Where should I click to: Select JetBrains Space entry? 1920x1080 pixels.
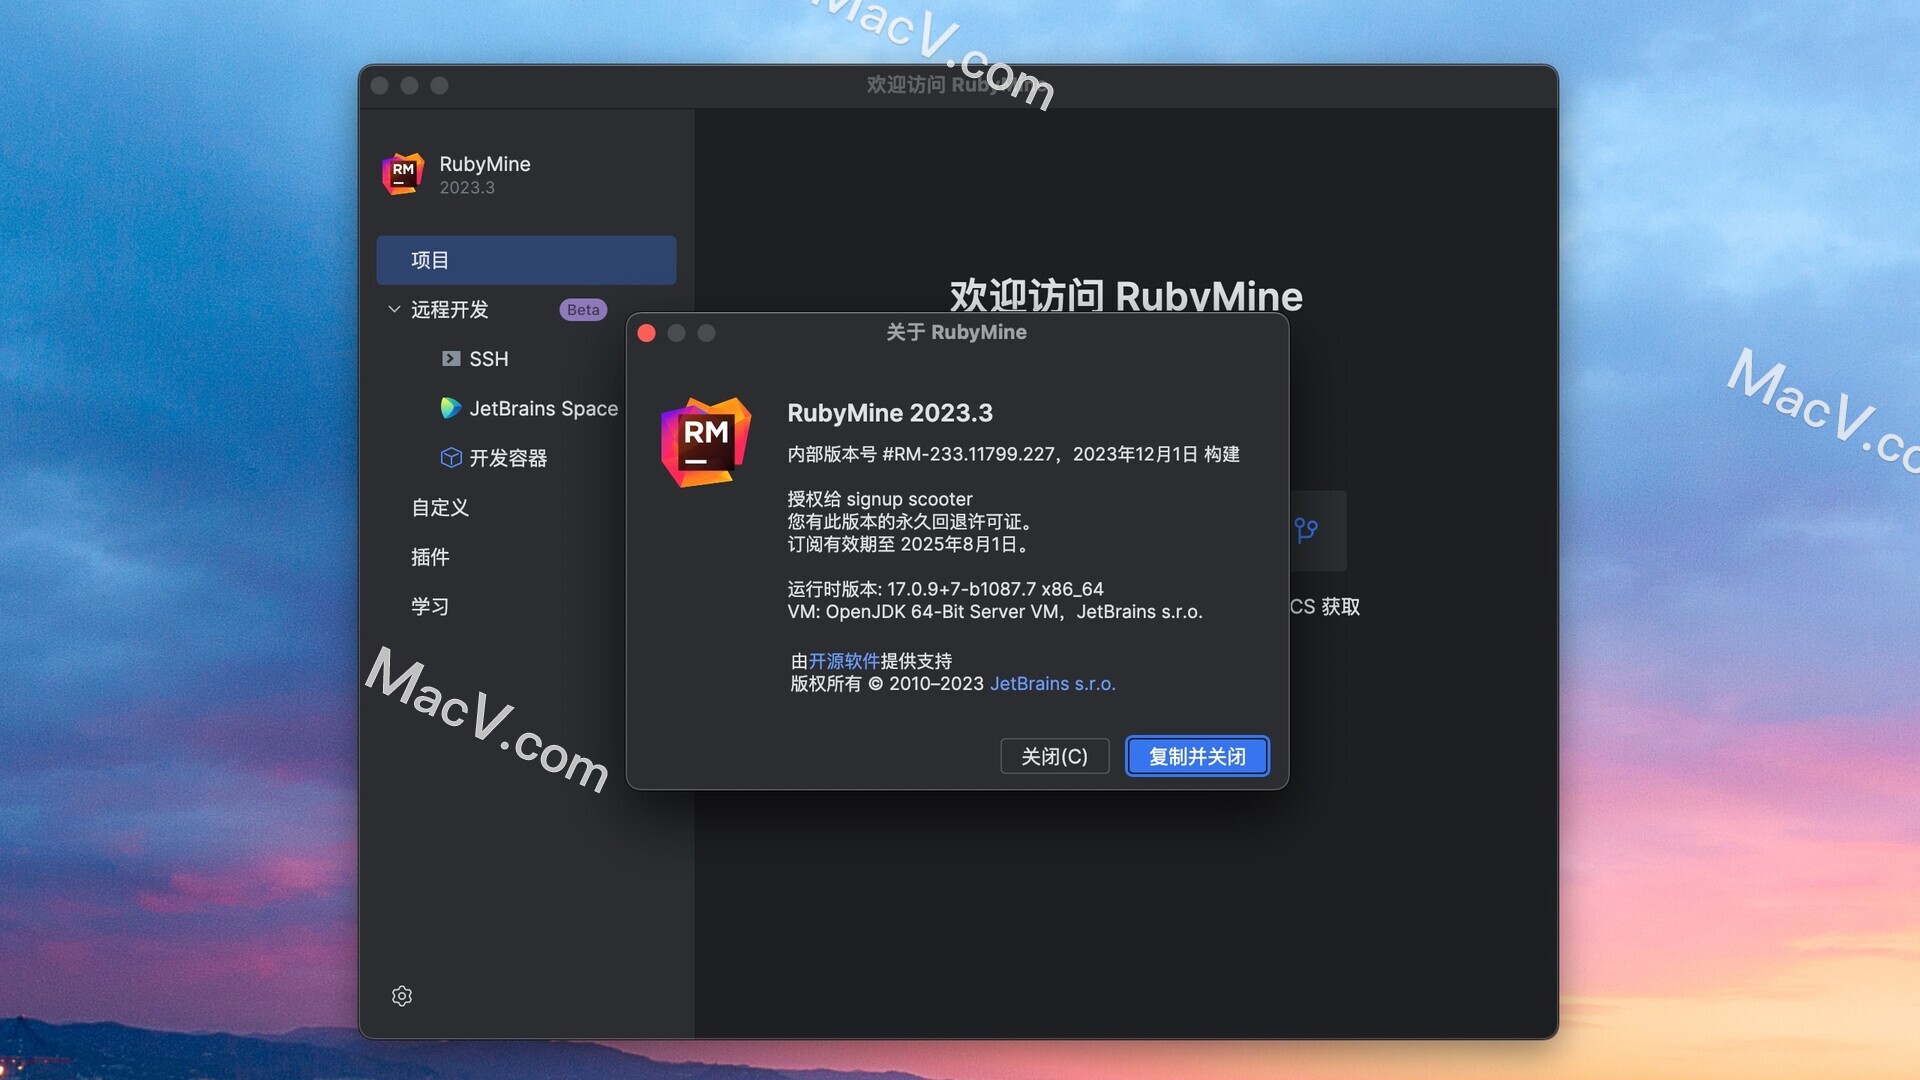click(544, 408)
